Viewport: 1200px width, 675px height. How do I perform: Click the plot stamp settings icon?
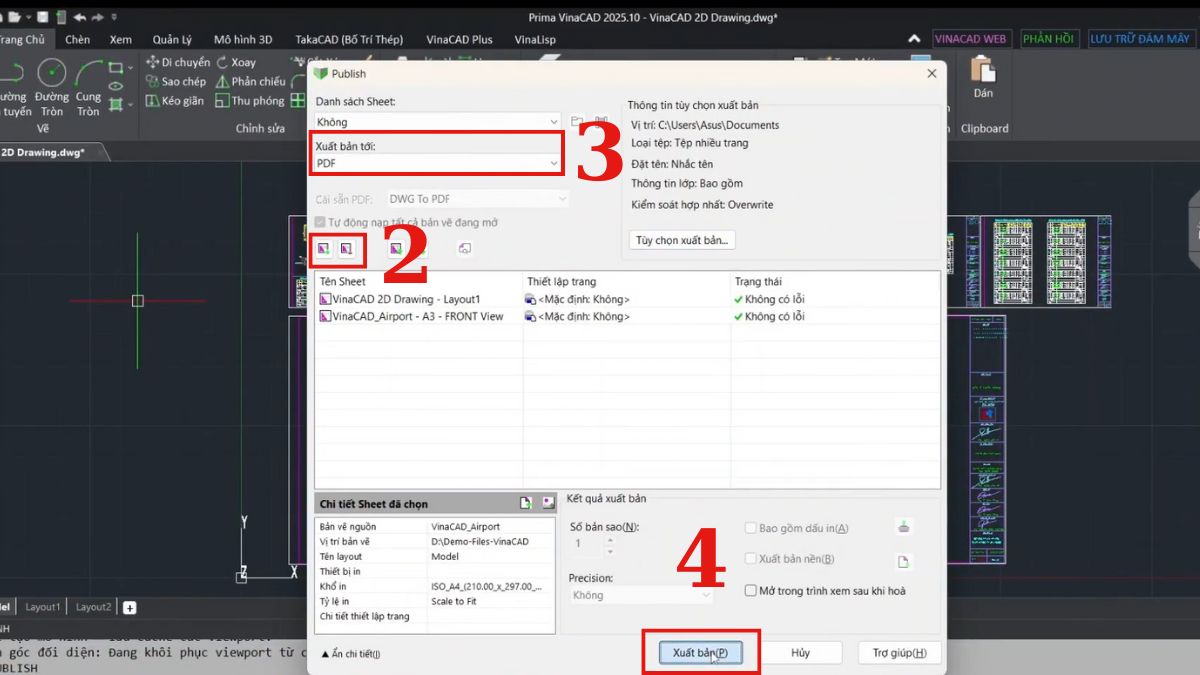pyautogui.click(x=904, y=528)
